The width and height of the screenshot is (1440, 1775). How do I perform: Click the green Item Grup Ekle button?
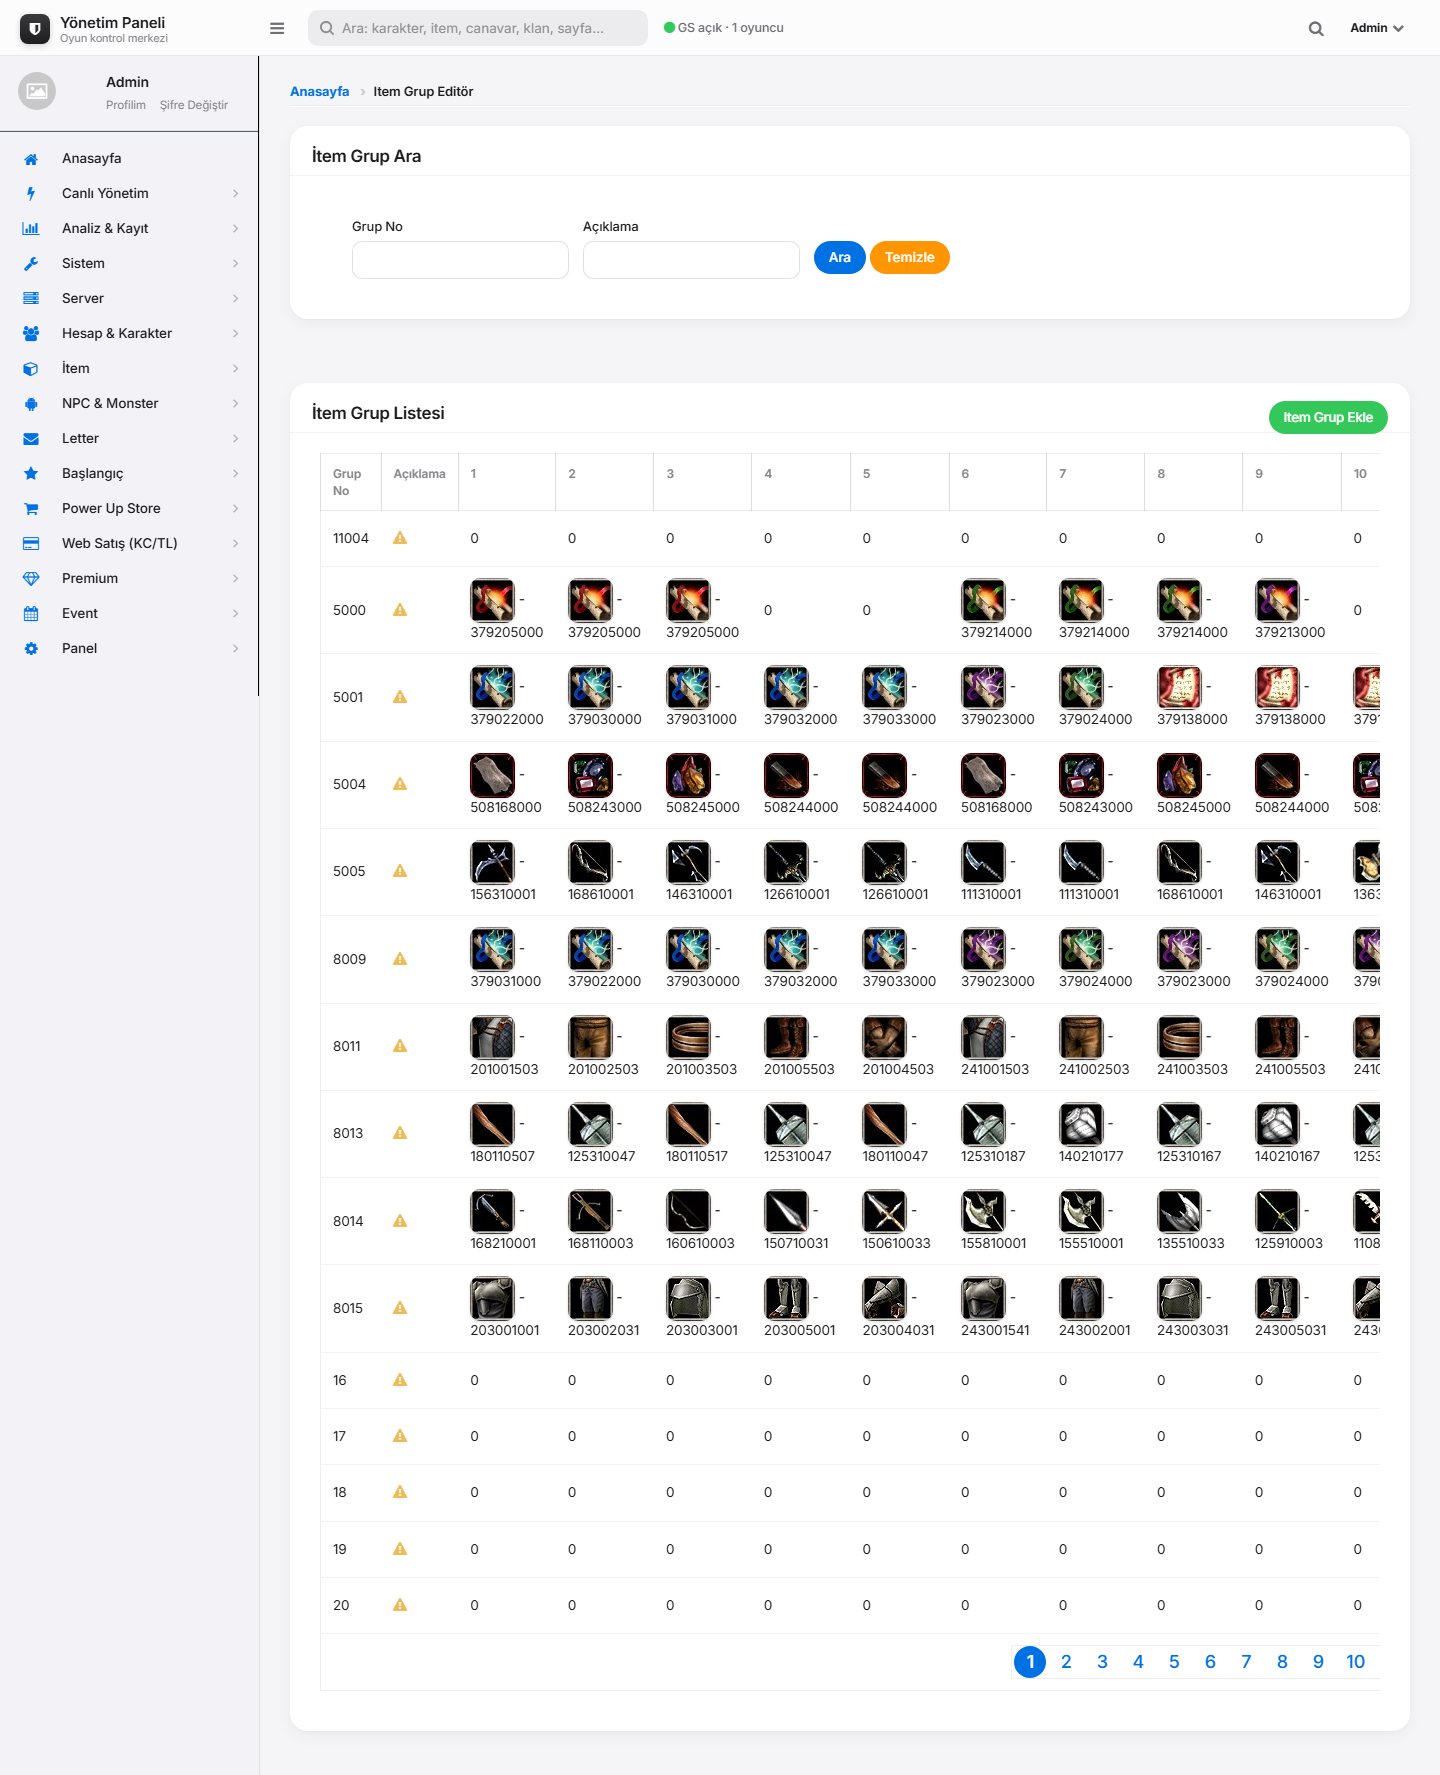click(1328, 418)
